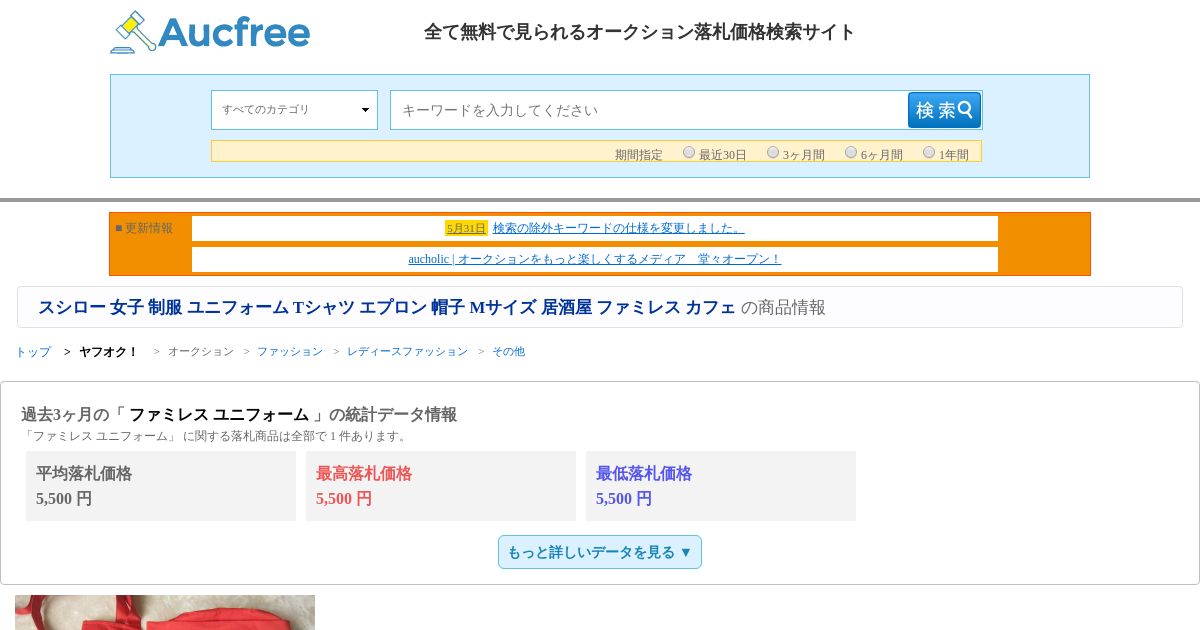Open the その他 breadcrumb link
The image size is (1200, 630).
tap(508, 352)
